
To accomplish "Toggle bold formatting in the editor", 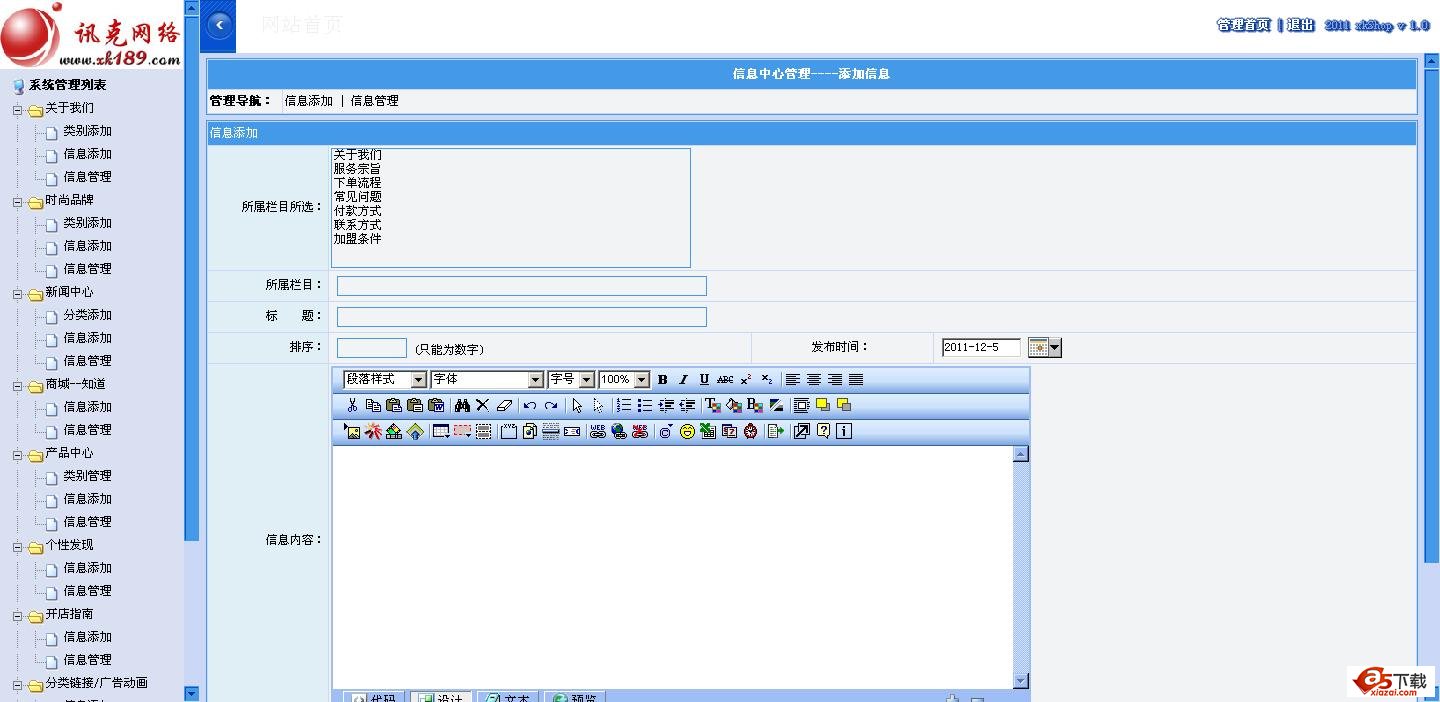I will [x=662, y=380].
